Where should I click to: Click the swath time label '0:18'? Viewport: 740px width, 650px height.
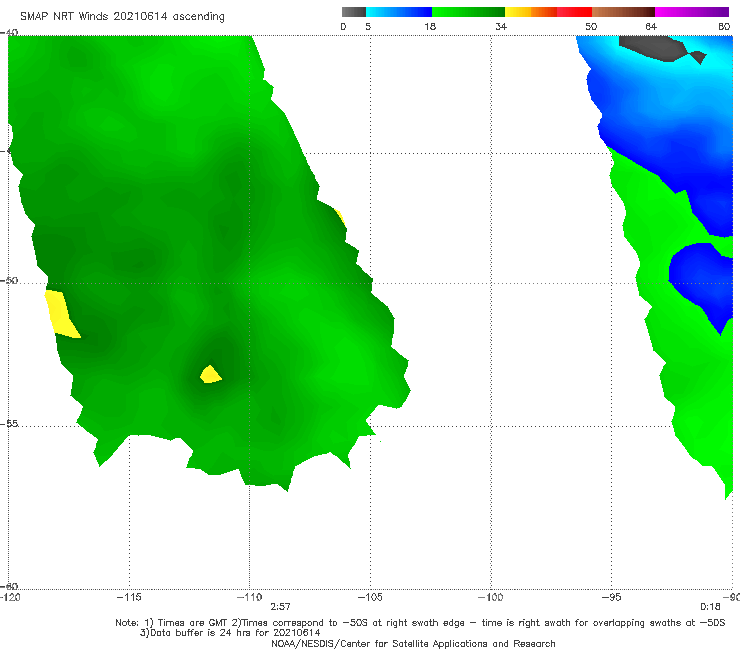(x=710, y=607)
